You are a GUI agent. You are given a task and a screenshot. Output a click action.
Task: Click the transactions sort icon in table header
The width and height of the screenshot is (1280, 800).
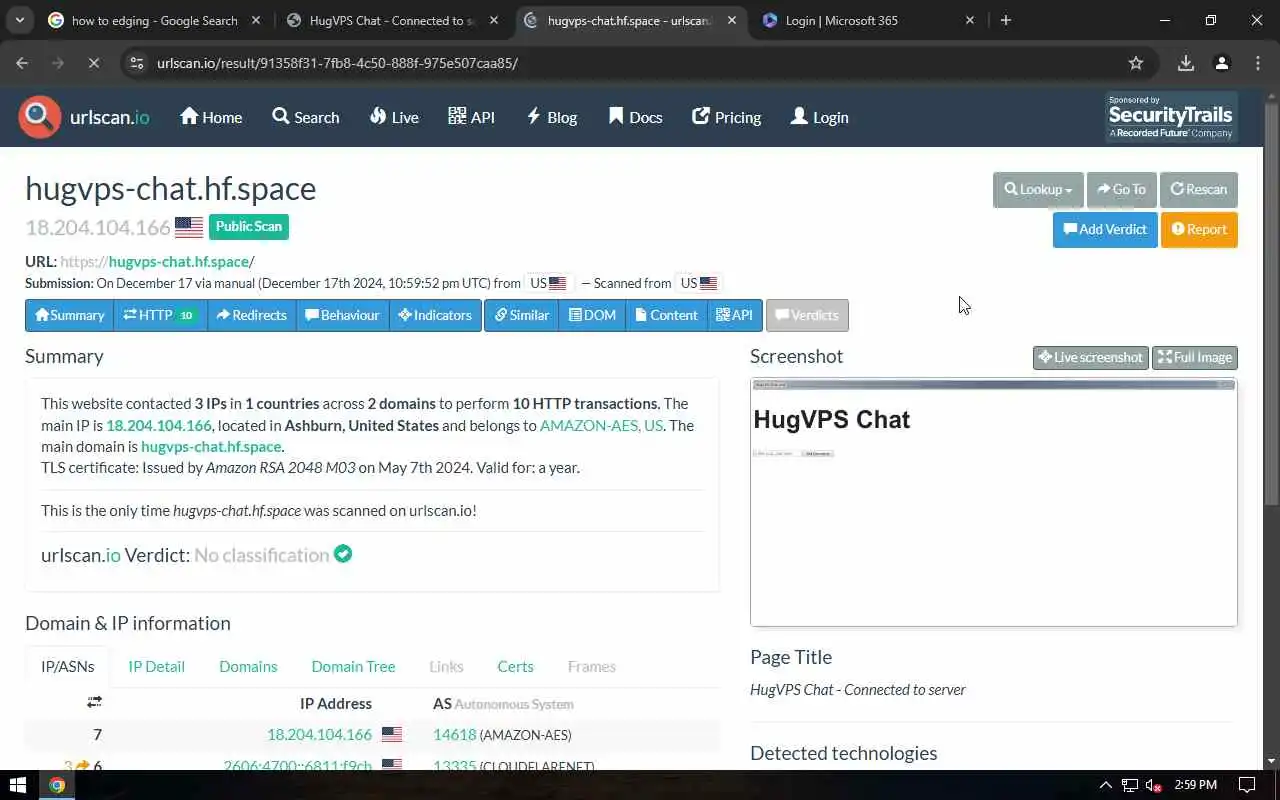coord(94,702)
